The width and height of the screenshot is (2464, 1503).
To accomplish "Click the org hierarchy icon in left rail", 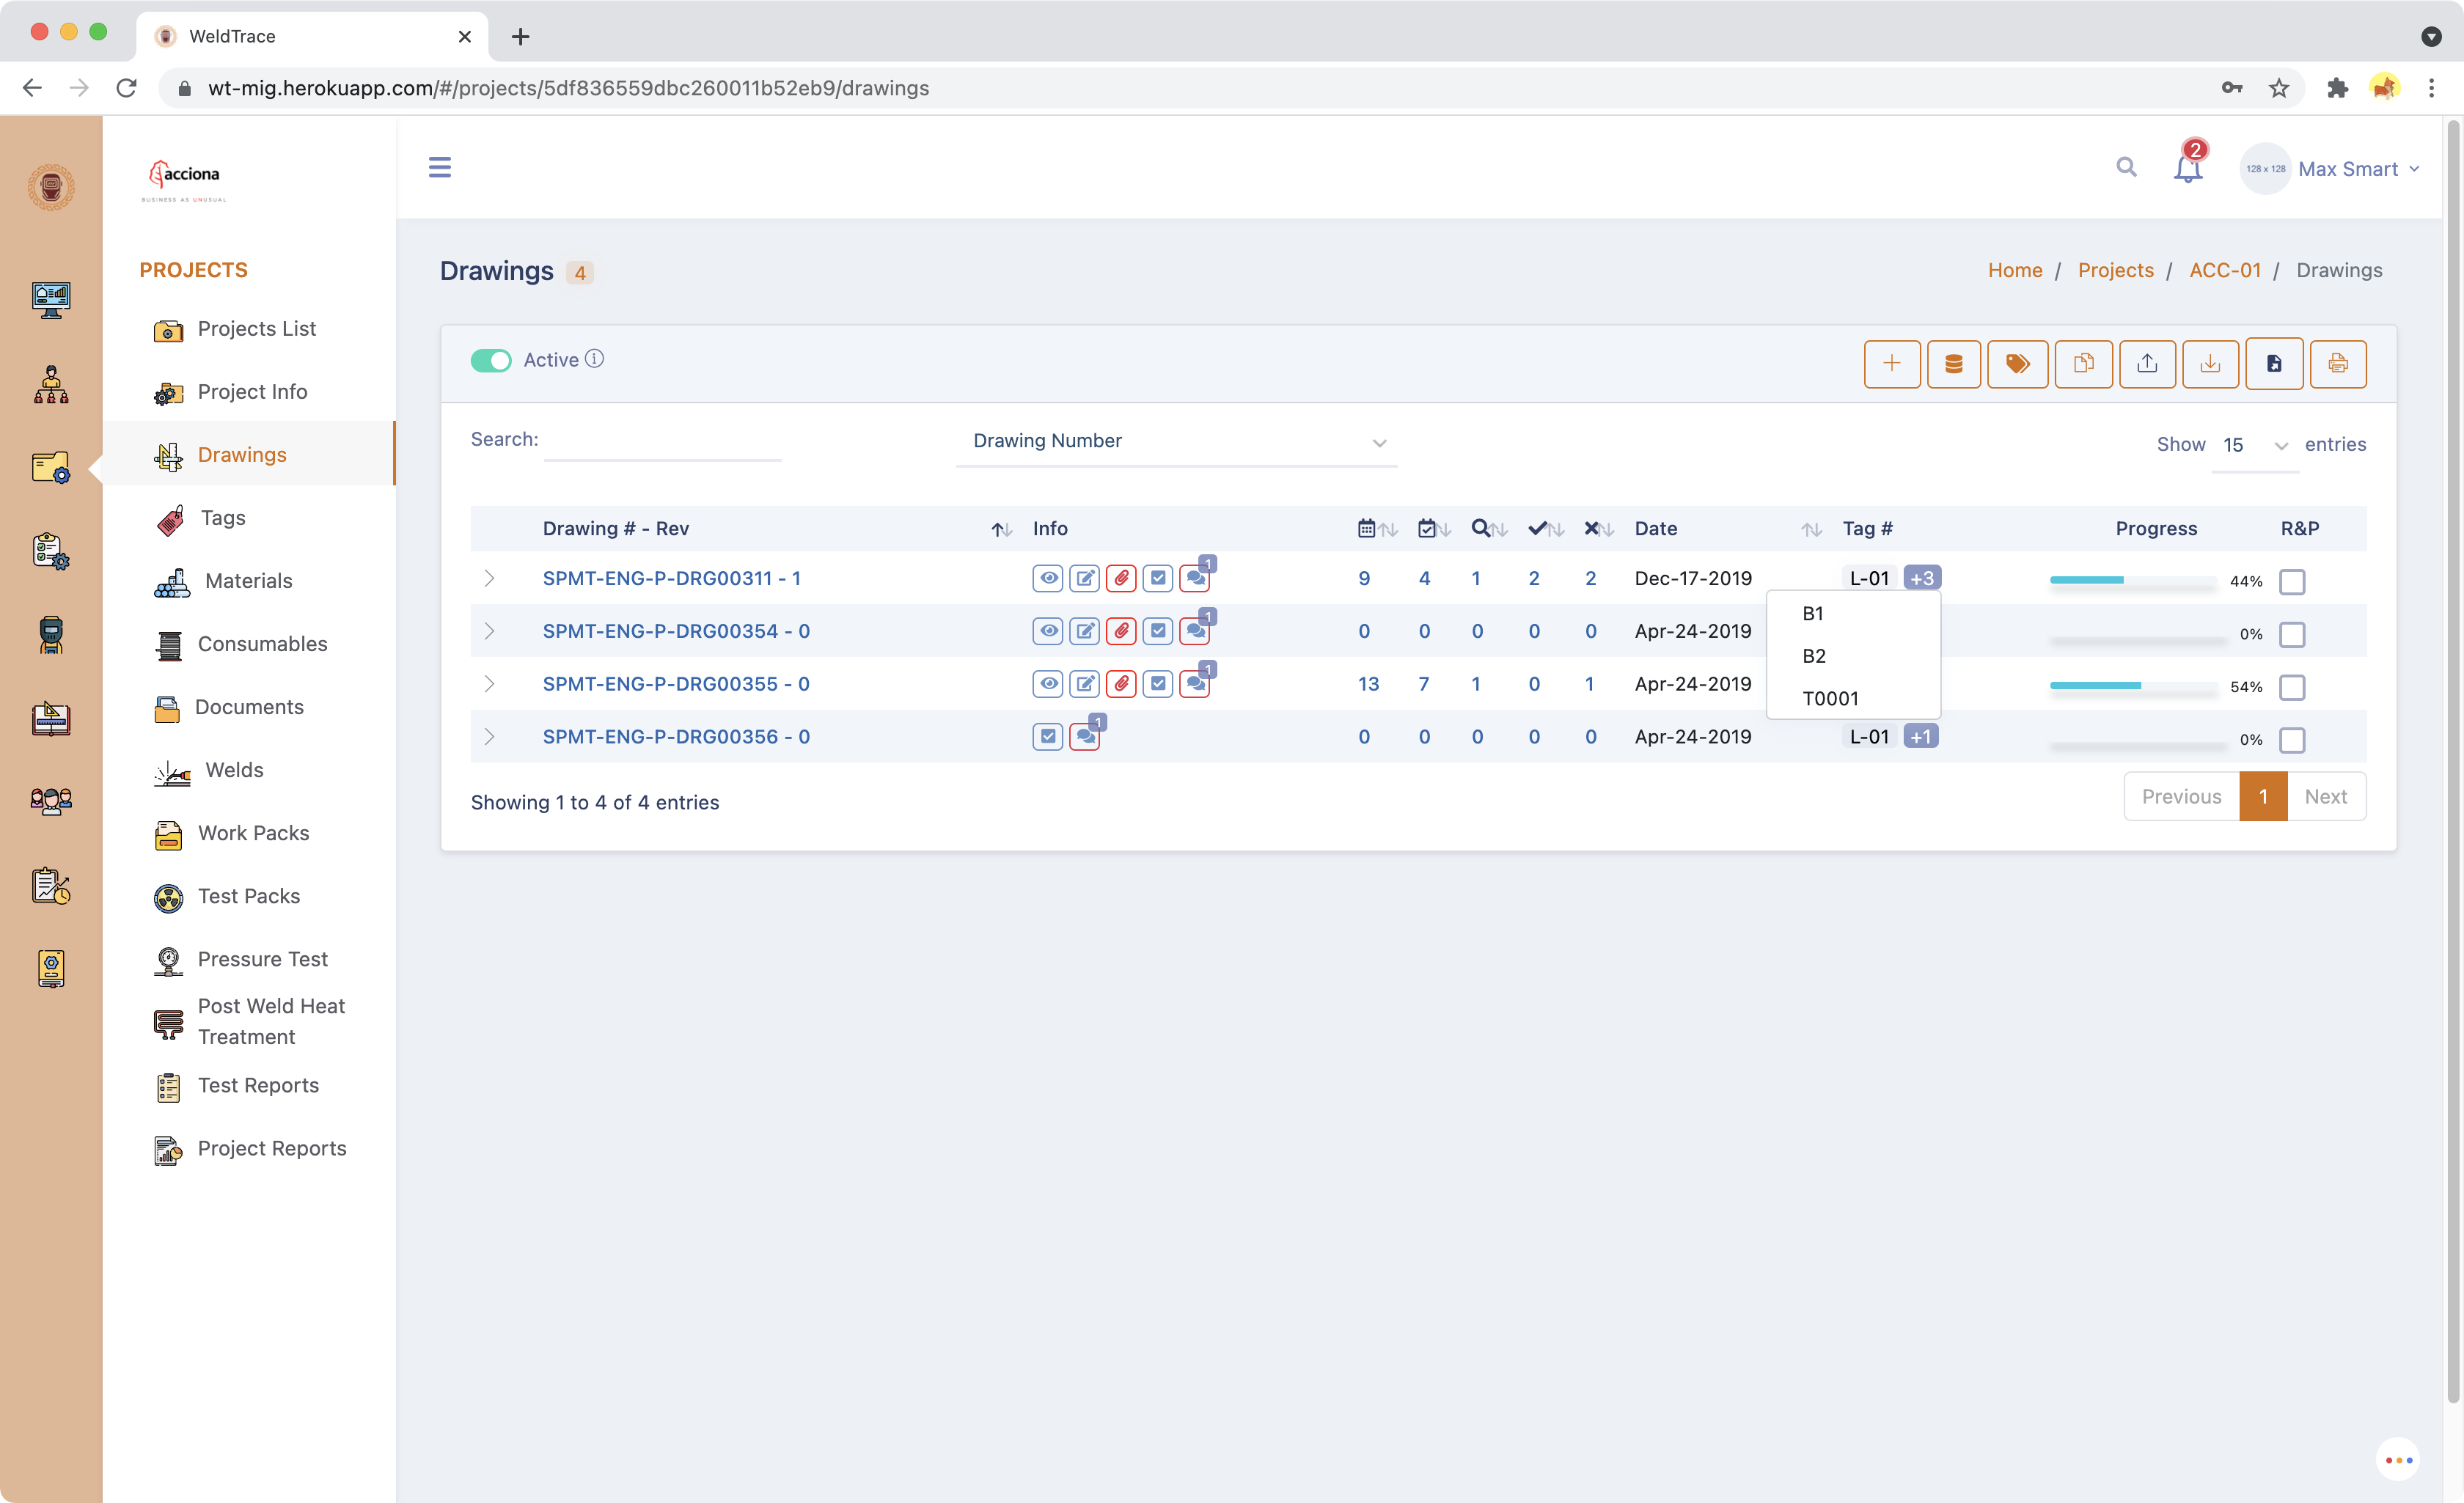I will 51,384.
